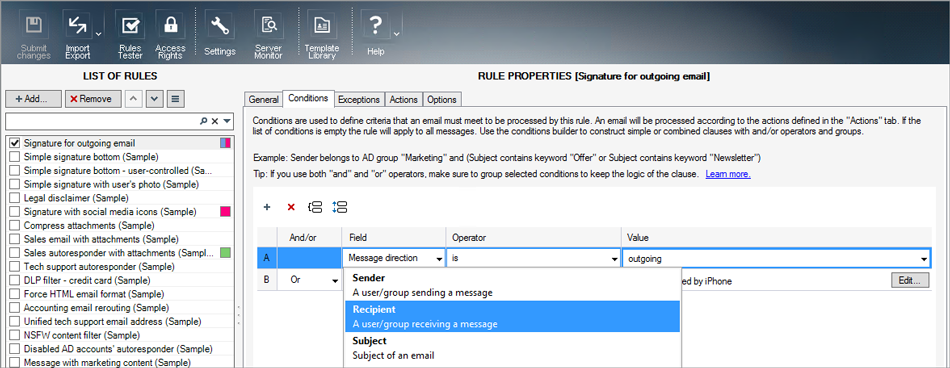Screen dimensions: 950x368
Task: Switch to the Exceptions tab
Action: point(359,99)
